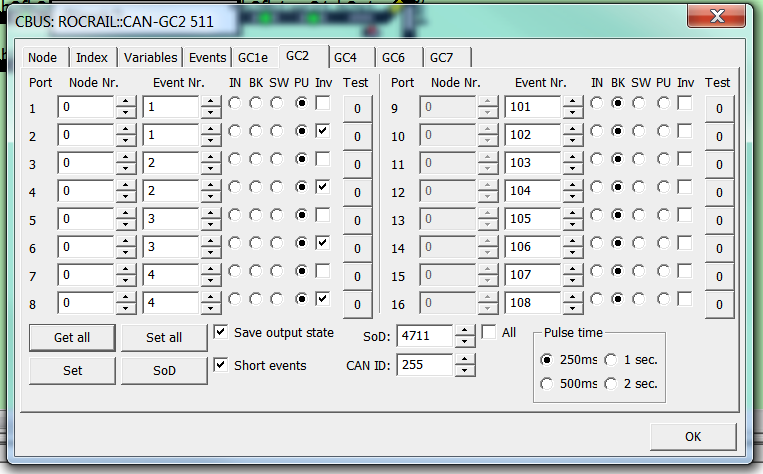Increase the SoD value with up arrow

pos(465,330)
